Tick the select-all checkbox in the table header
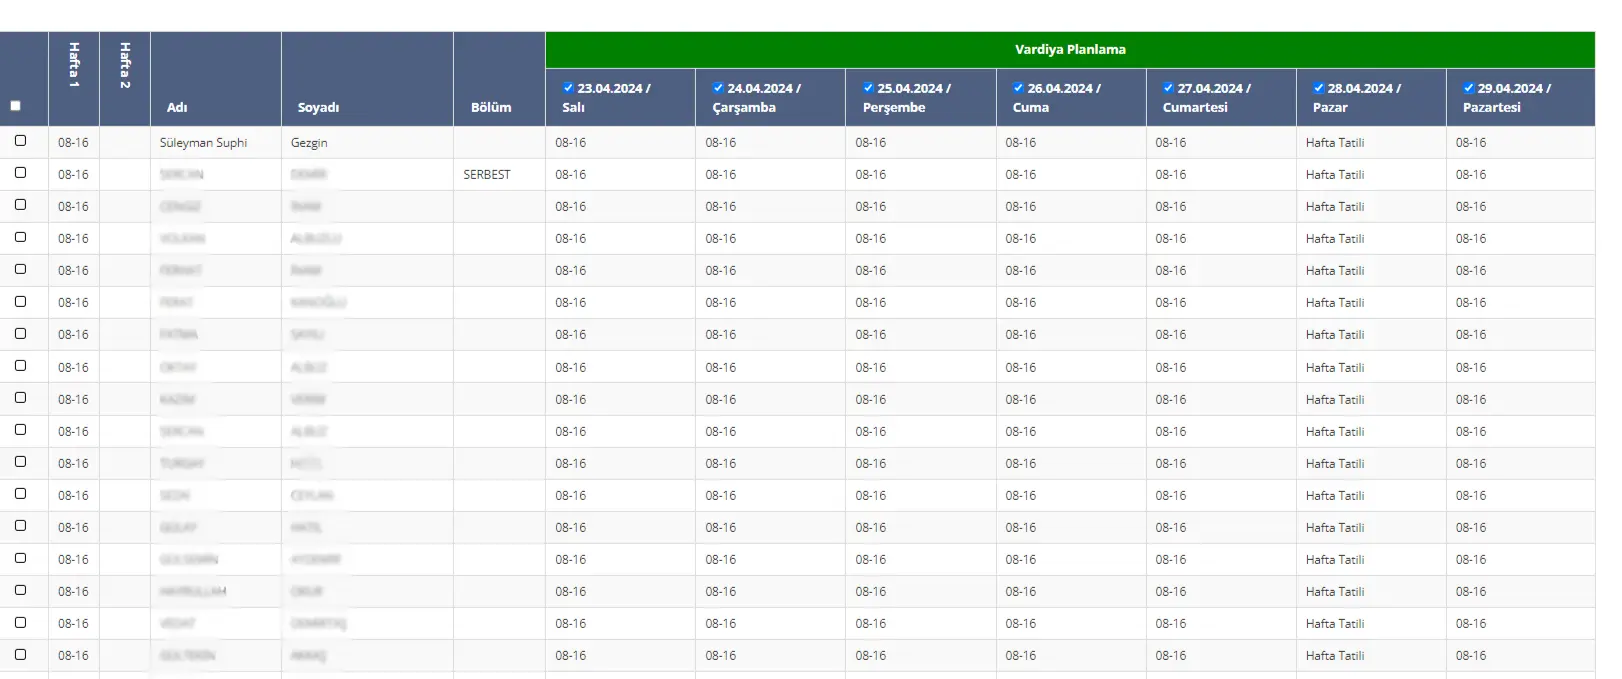The height and width of the screenshot is (679, 1622). pyautogui.click(x=15, y=106)
